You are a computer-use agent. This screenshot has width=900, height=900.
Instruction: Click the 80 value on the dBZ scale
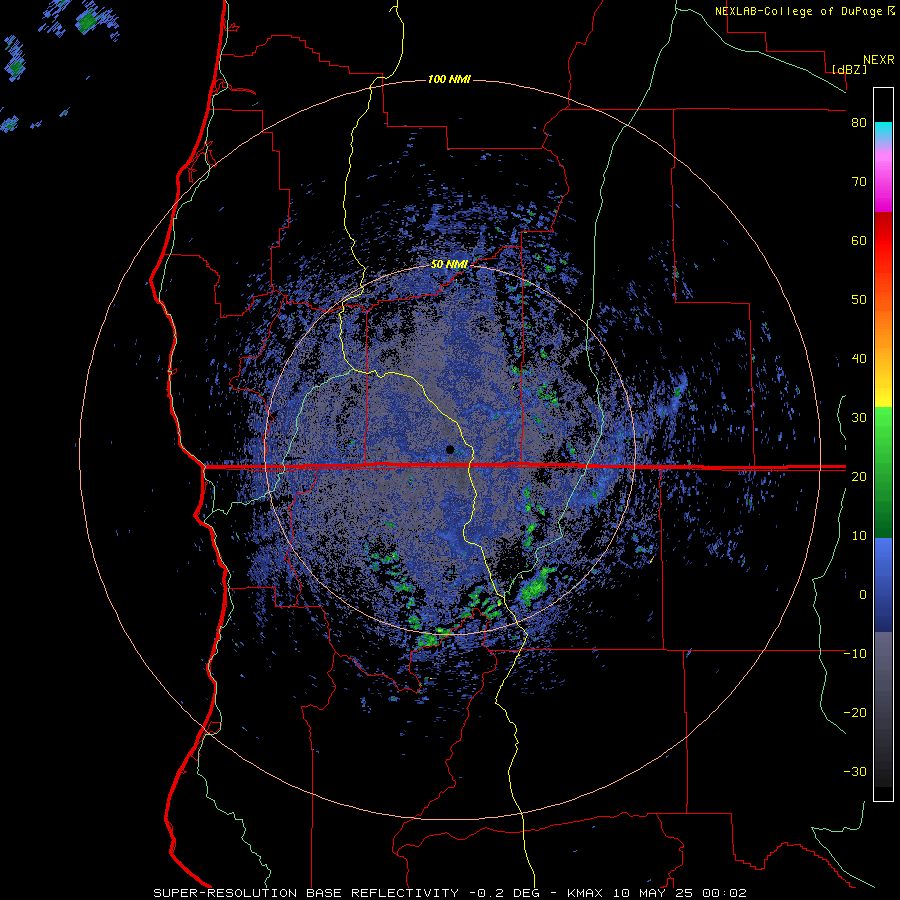[859, 123]
